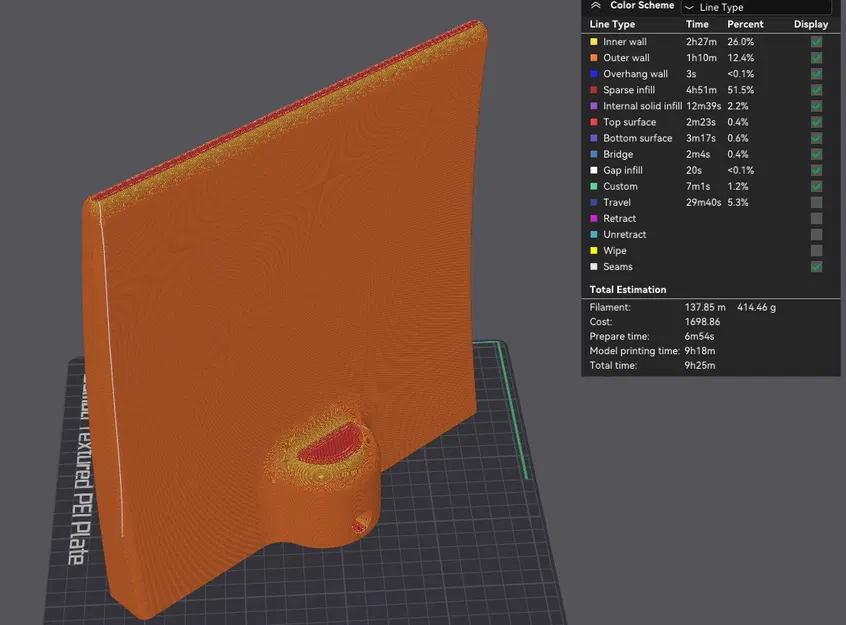The height and width of the screenshot is (625, 846).
Task: Click the blue Overhang wall color swatch
Action: click(x=593, y=74)
